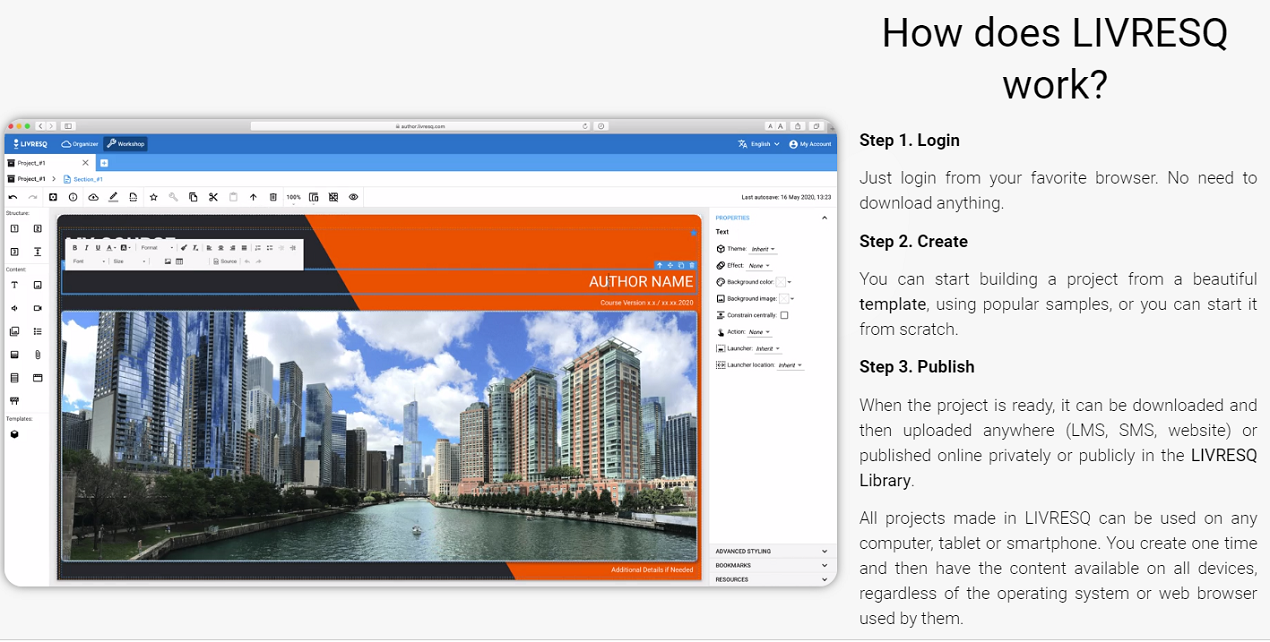Click Project_#1 in the breadcrumb
1270x642 pixels.
click(x=26, y=179)
